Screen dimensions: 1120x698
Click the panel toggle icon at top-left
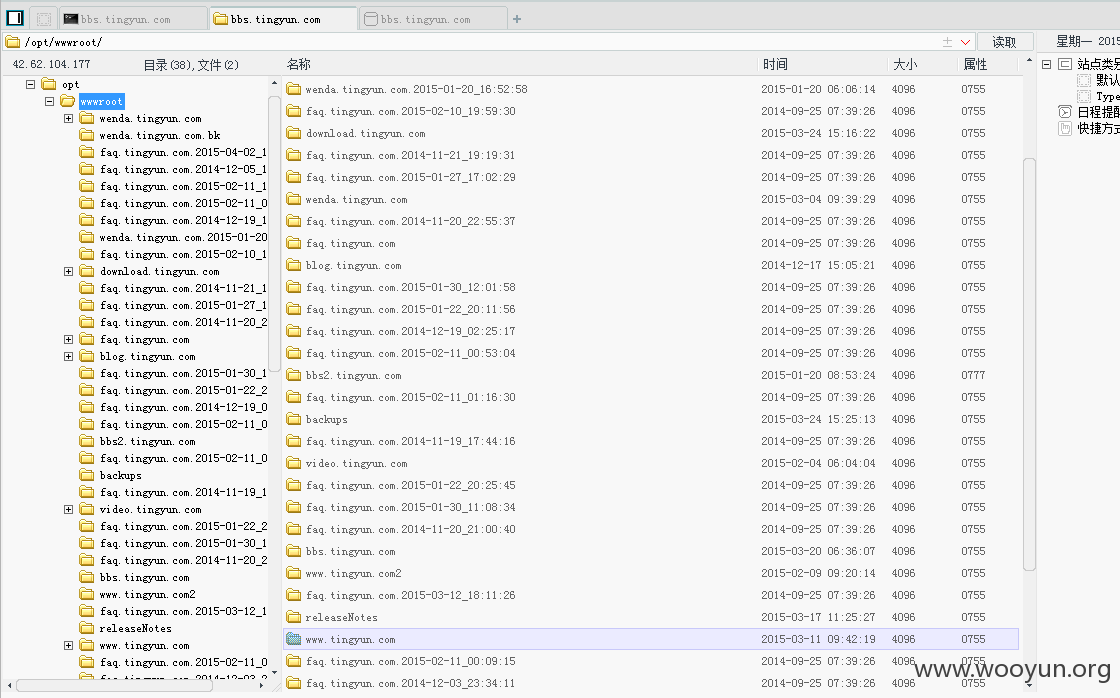[15, 18]
